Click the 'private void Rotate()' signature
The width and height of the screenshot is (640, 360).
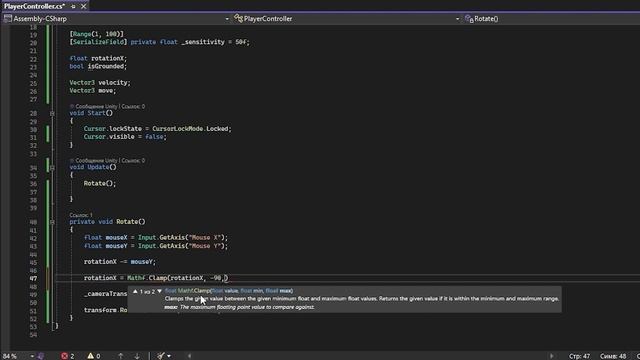(x=107, y=222)
